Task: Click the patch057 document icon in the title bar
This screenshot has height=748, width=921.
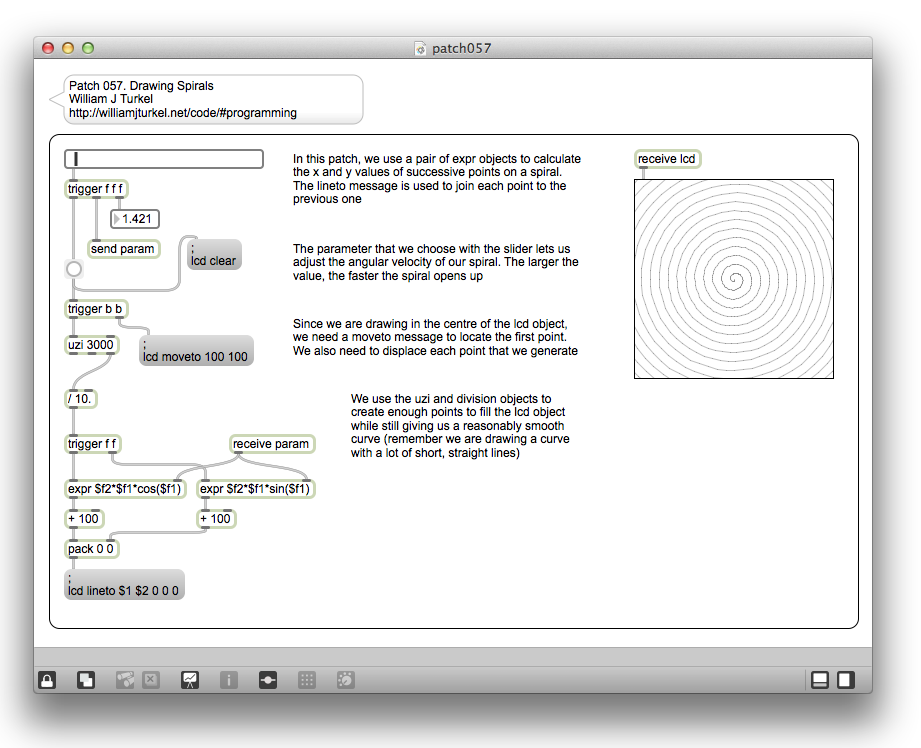Action: click(x=421, y=48)
